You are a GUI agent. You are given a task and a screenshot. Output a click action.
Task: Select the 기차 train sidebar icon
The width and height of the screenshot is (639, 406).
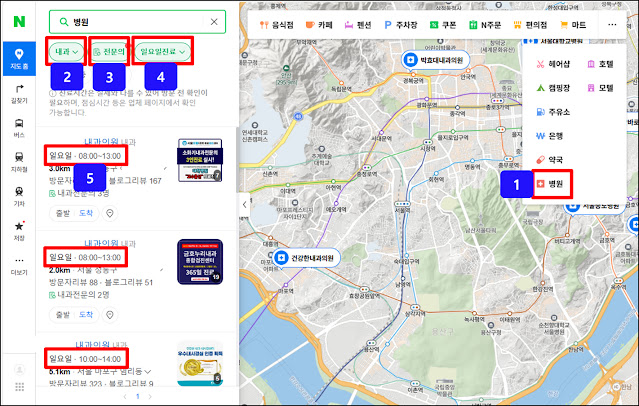coord(19,196)
